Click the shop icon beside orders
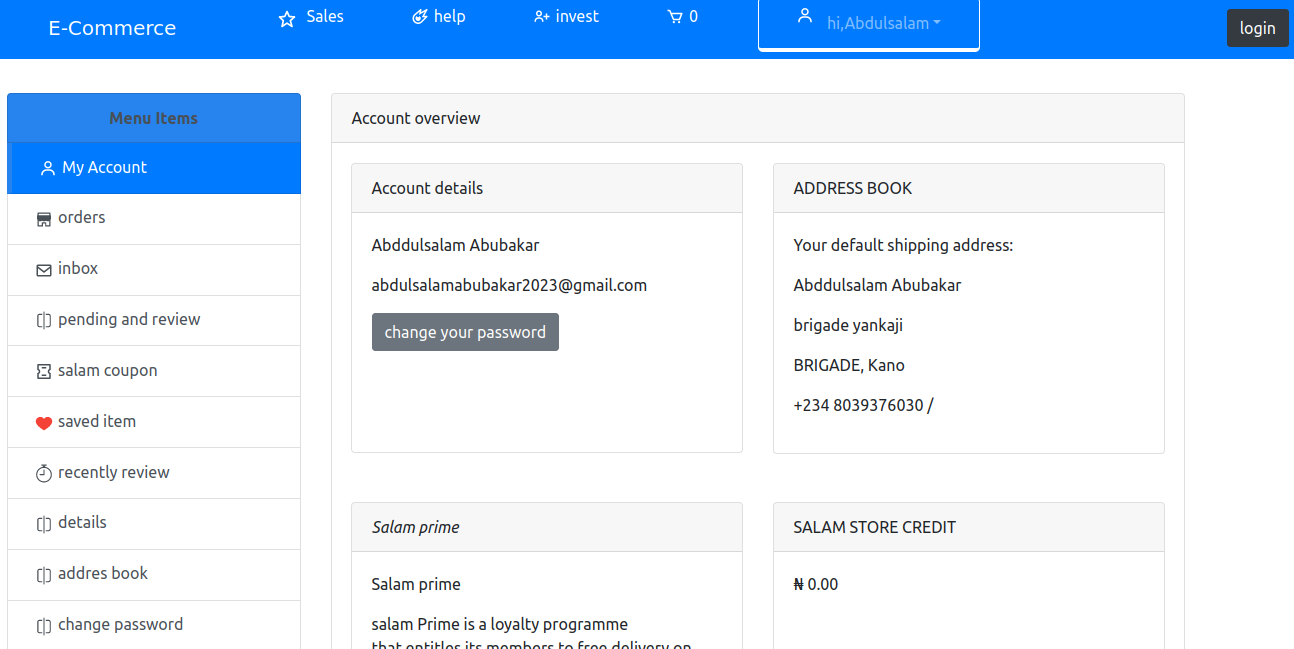Image resolution: width=1294 pixels, height=649 pixels. point(44,219)
